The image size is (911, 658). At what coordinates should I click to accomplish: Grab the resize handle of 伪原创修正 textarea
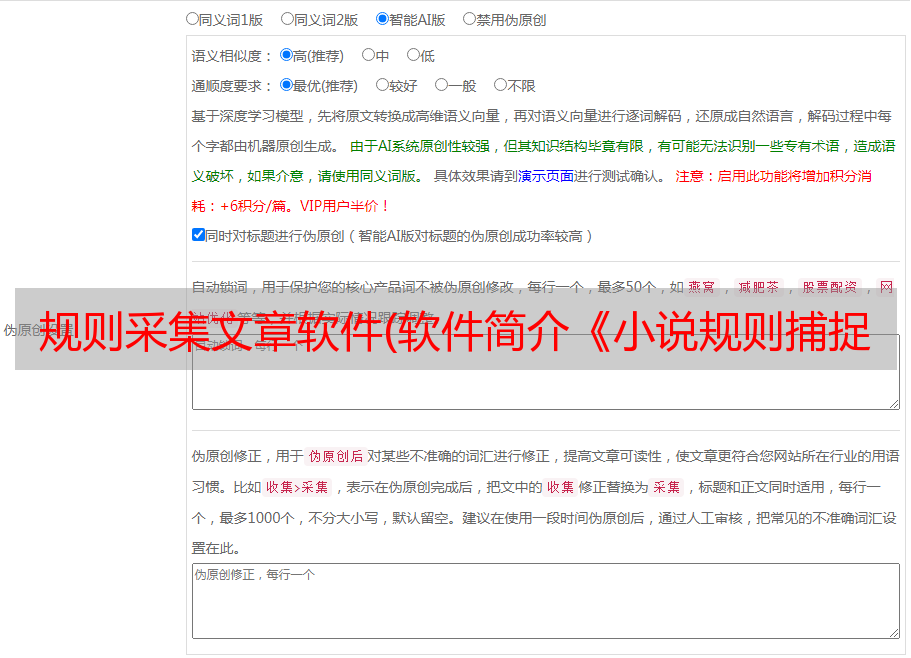coord(894,634)
